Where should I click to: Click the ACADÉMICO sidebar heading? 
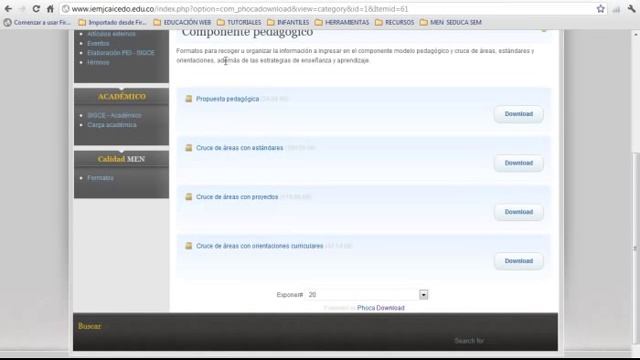pos(122,96)
